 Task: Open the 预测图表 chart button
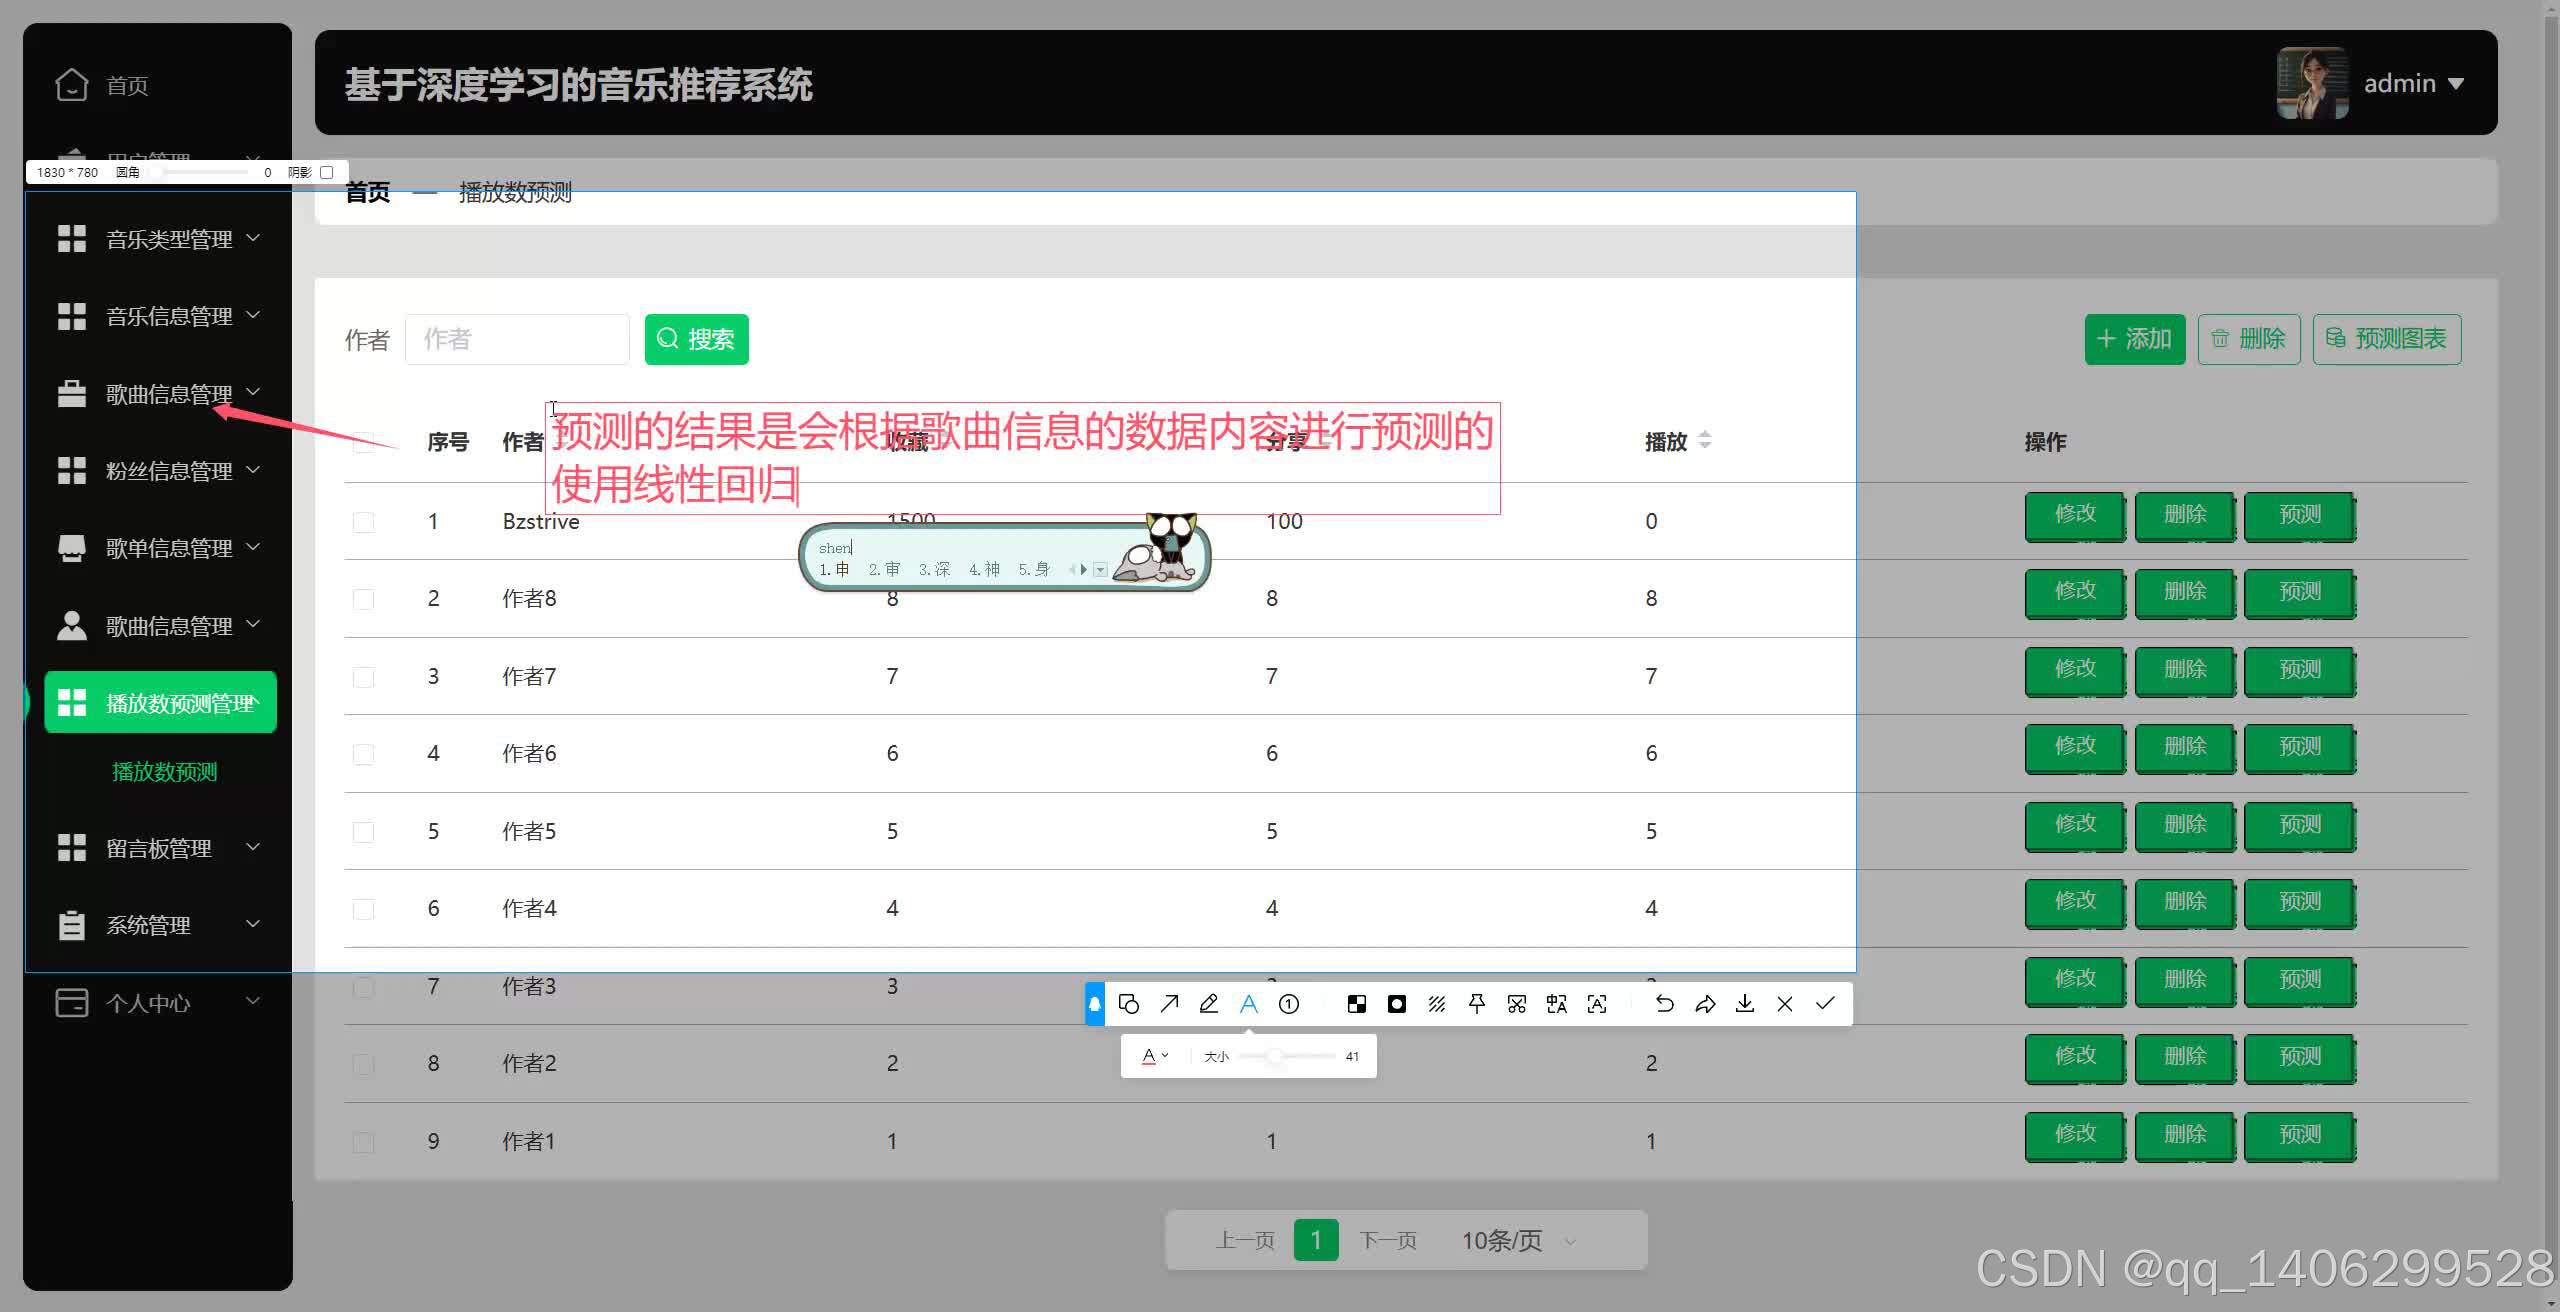pyautogui.click(x=2386, y=339)
